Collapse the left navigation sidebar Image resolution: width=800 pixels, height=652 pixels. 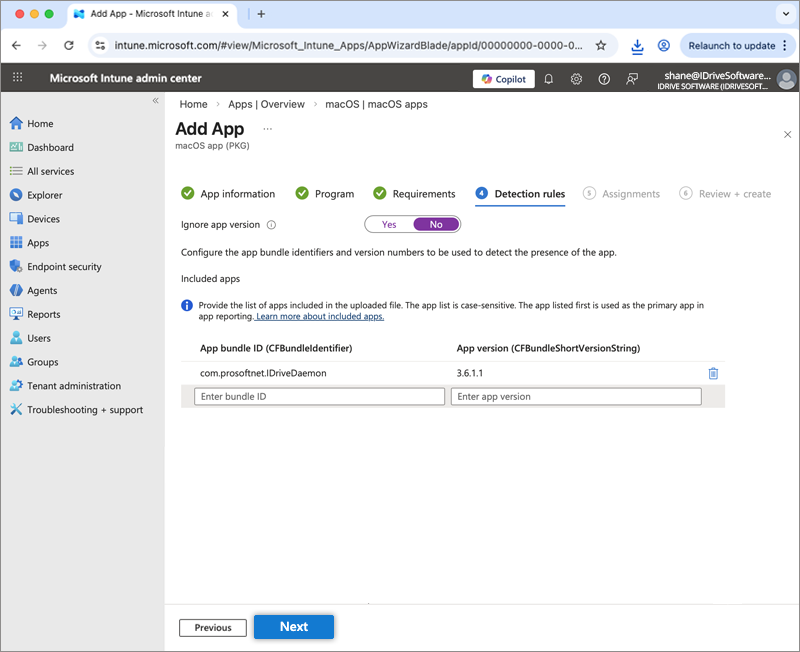pyautogui.click(x=155, y=101)
